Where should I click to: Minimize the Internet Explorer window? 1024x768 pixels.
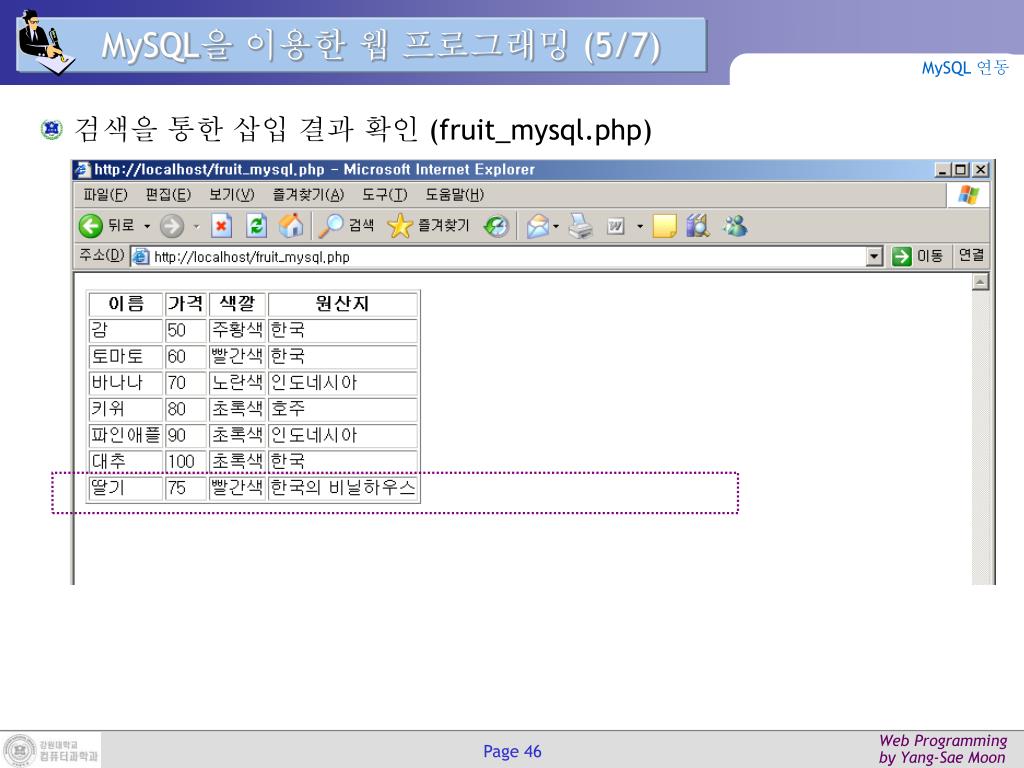[942, 170]
